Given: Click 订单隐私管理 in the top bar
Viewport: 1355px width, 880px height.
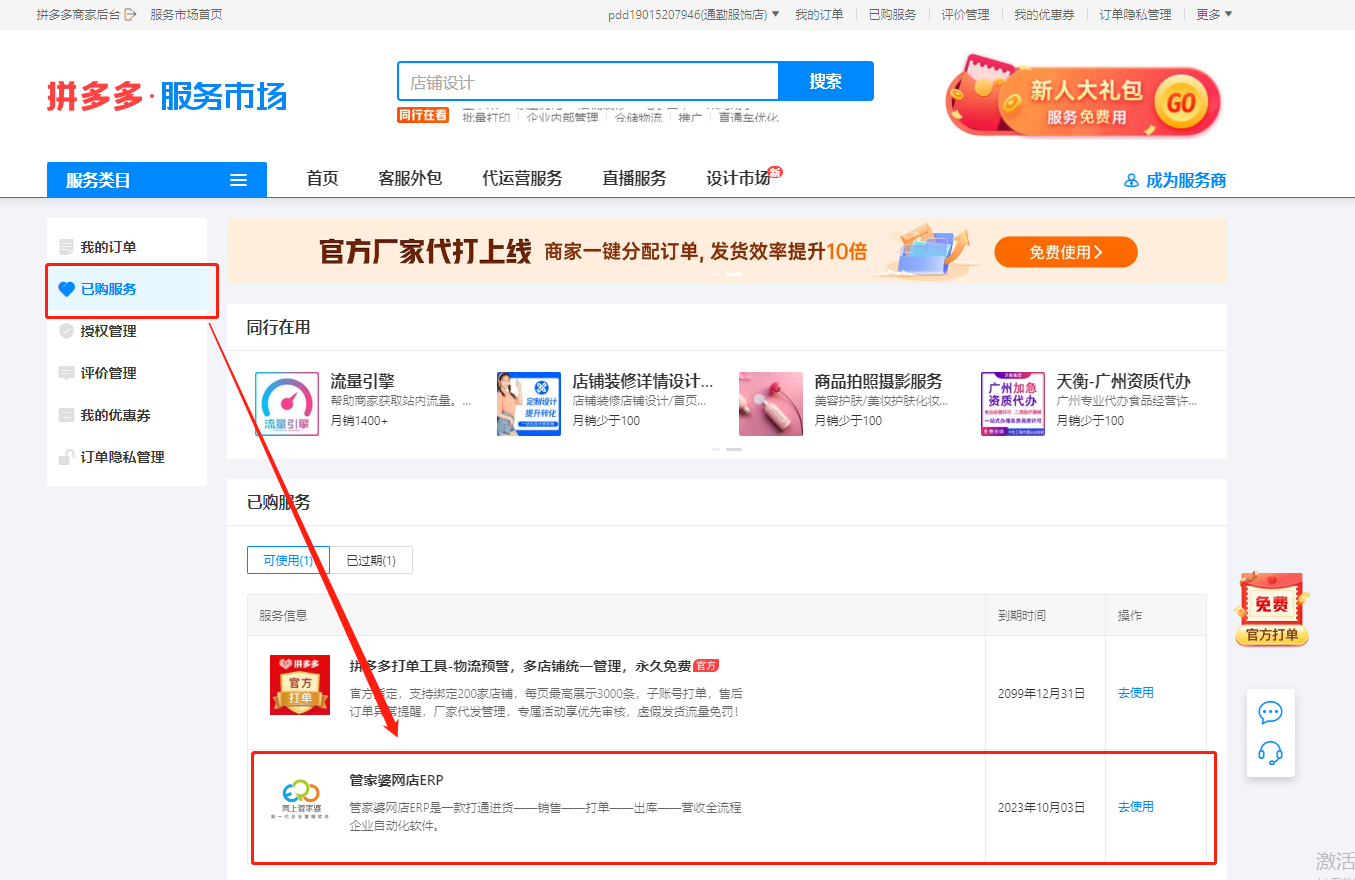Looking at the screenshot, I should coord(1135,14).
